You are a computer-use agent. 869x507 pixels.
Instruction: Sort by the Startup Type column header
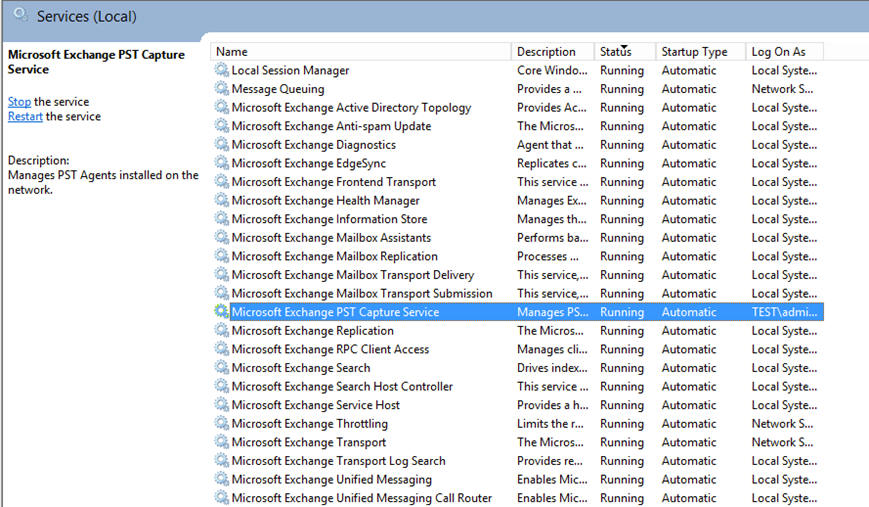coord(701,52)
